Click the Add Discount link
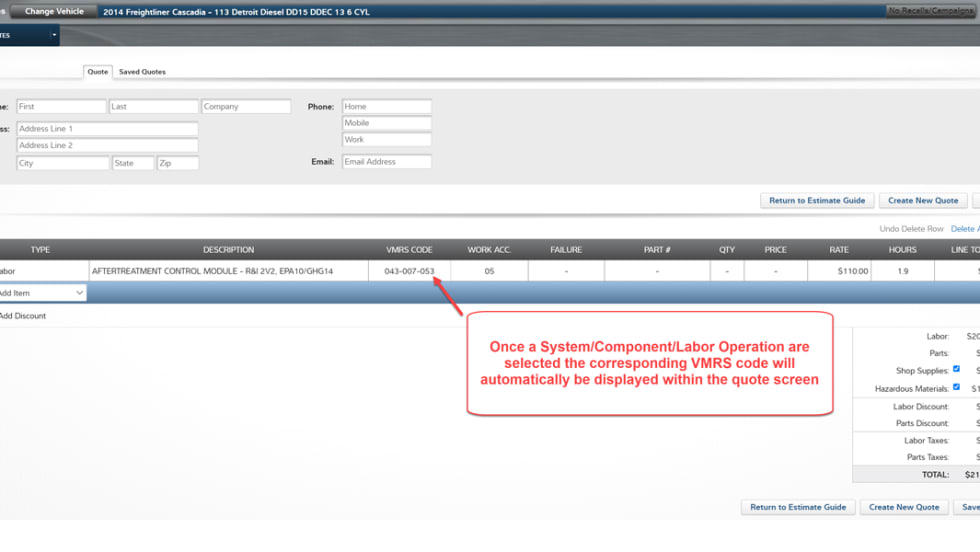 pyautogui.click(x=22, y=316)
